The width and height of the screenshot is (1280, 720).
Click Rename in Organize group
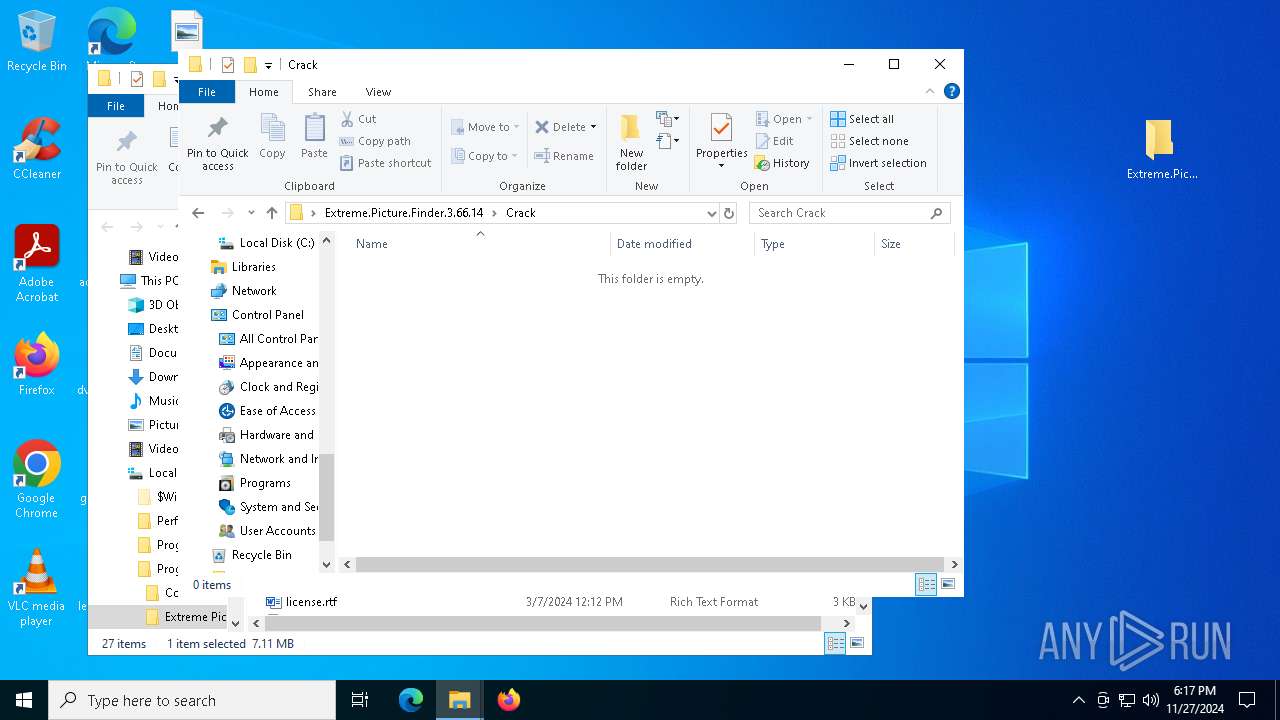[x=564, y=156]
